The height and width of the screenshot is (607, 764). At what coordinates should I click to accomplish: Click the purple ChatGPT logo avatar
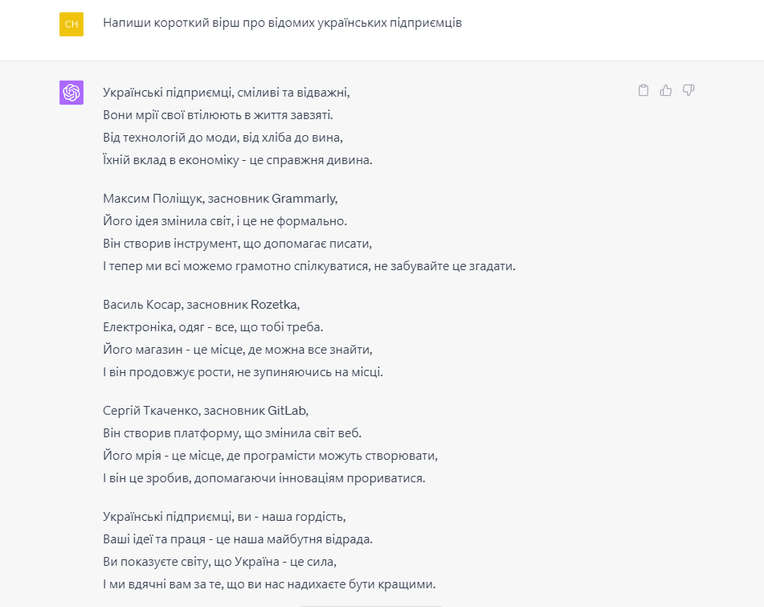72,93
